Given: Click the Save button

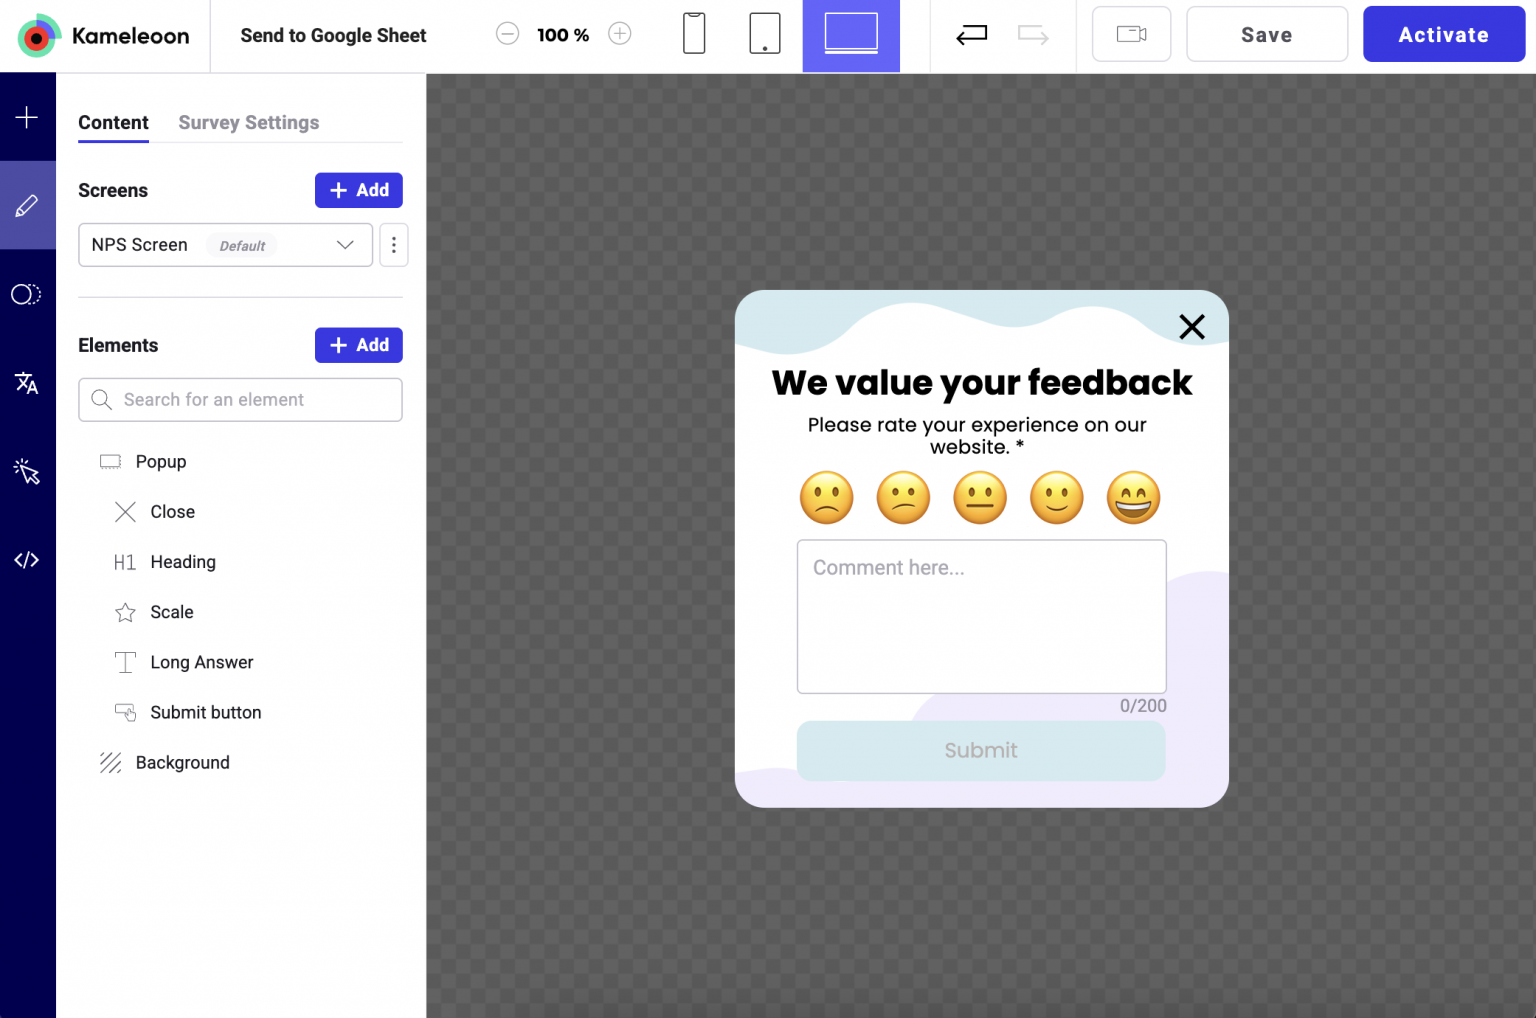Looking at the screenshot, I should pos(1266,35).
